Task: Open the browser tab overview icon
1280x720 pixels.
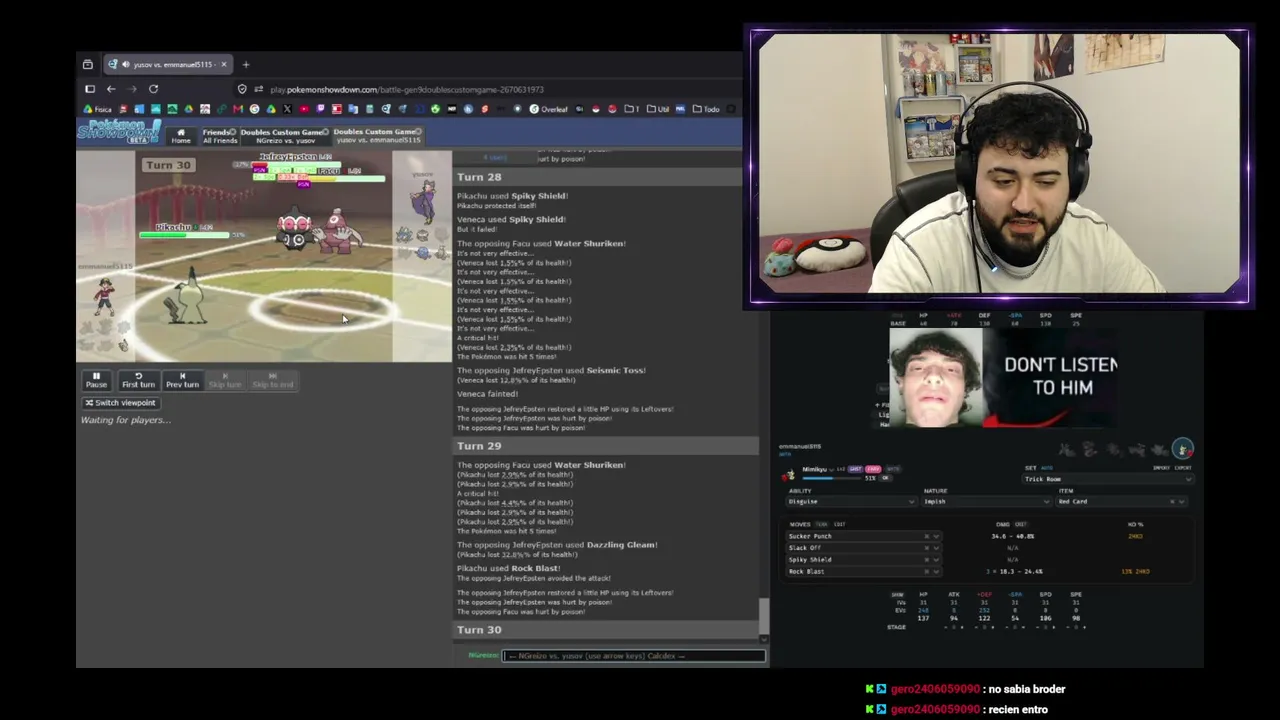Action: click(x=88, y=65)
